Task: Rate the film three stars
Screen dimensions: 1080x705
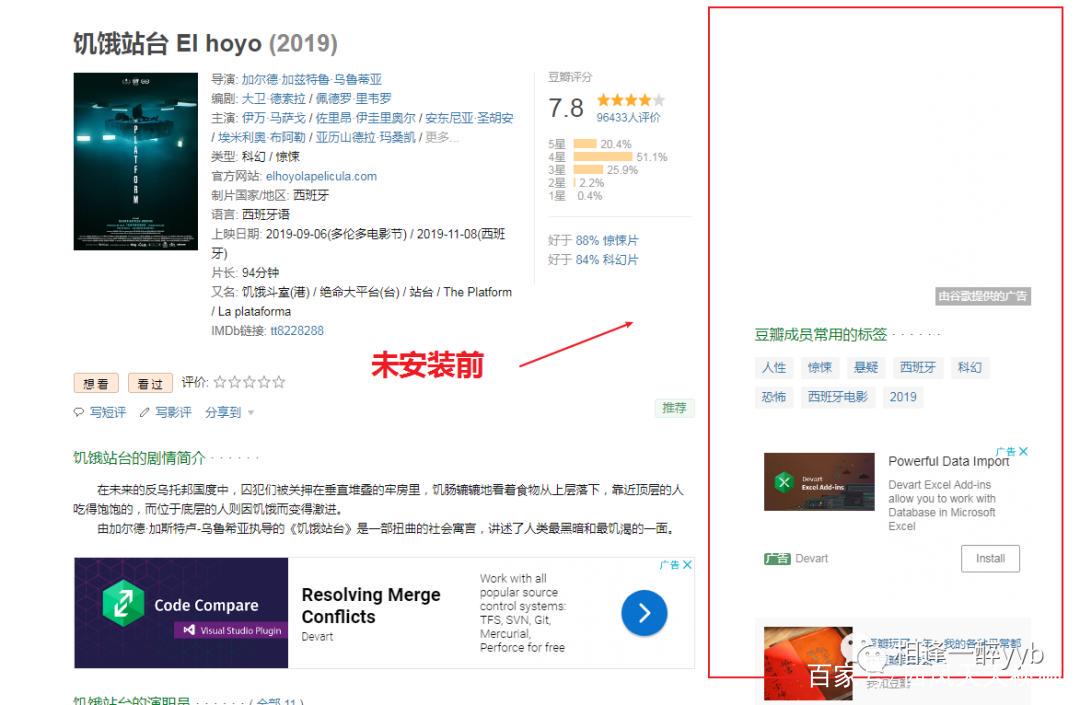Action: (249, 382)
